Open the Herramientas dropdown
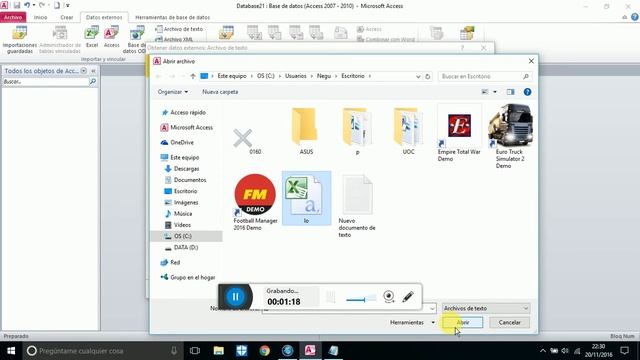This screenshot has height=360, width=640. 412,322
